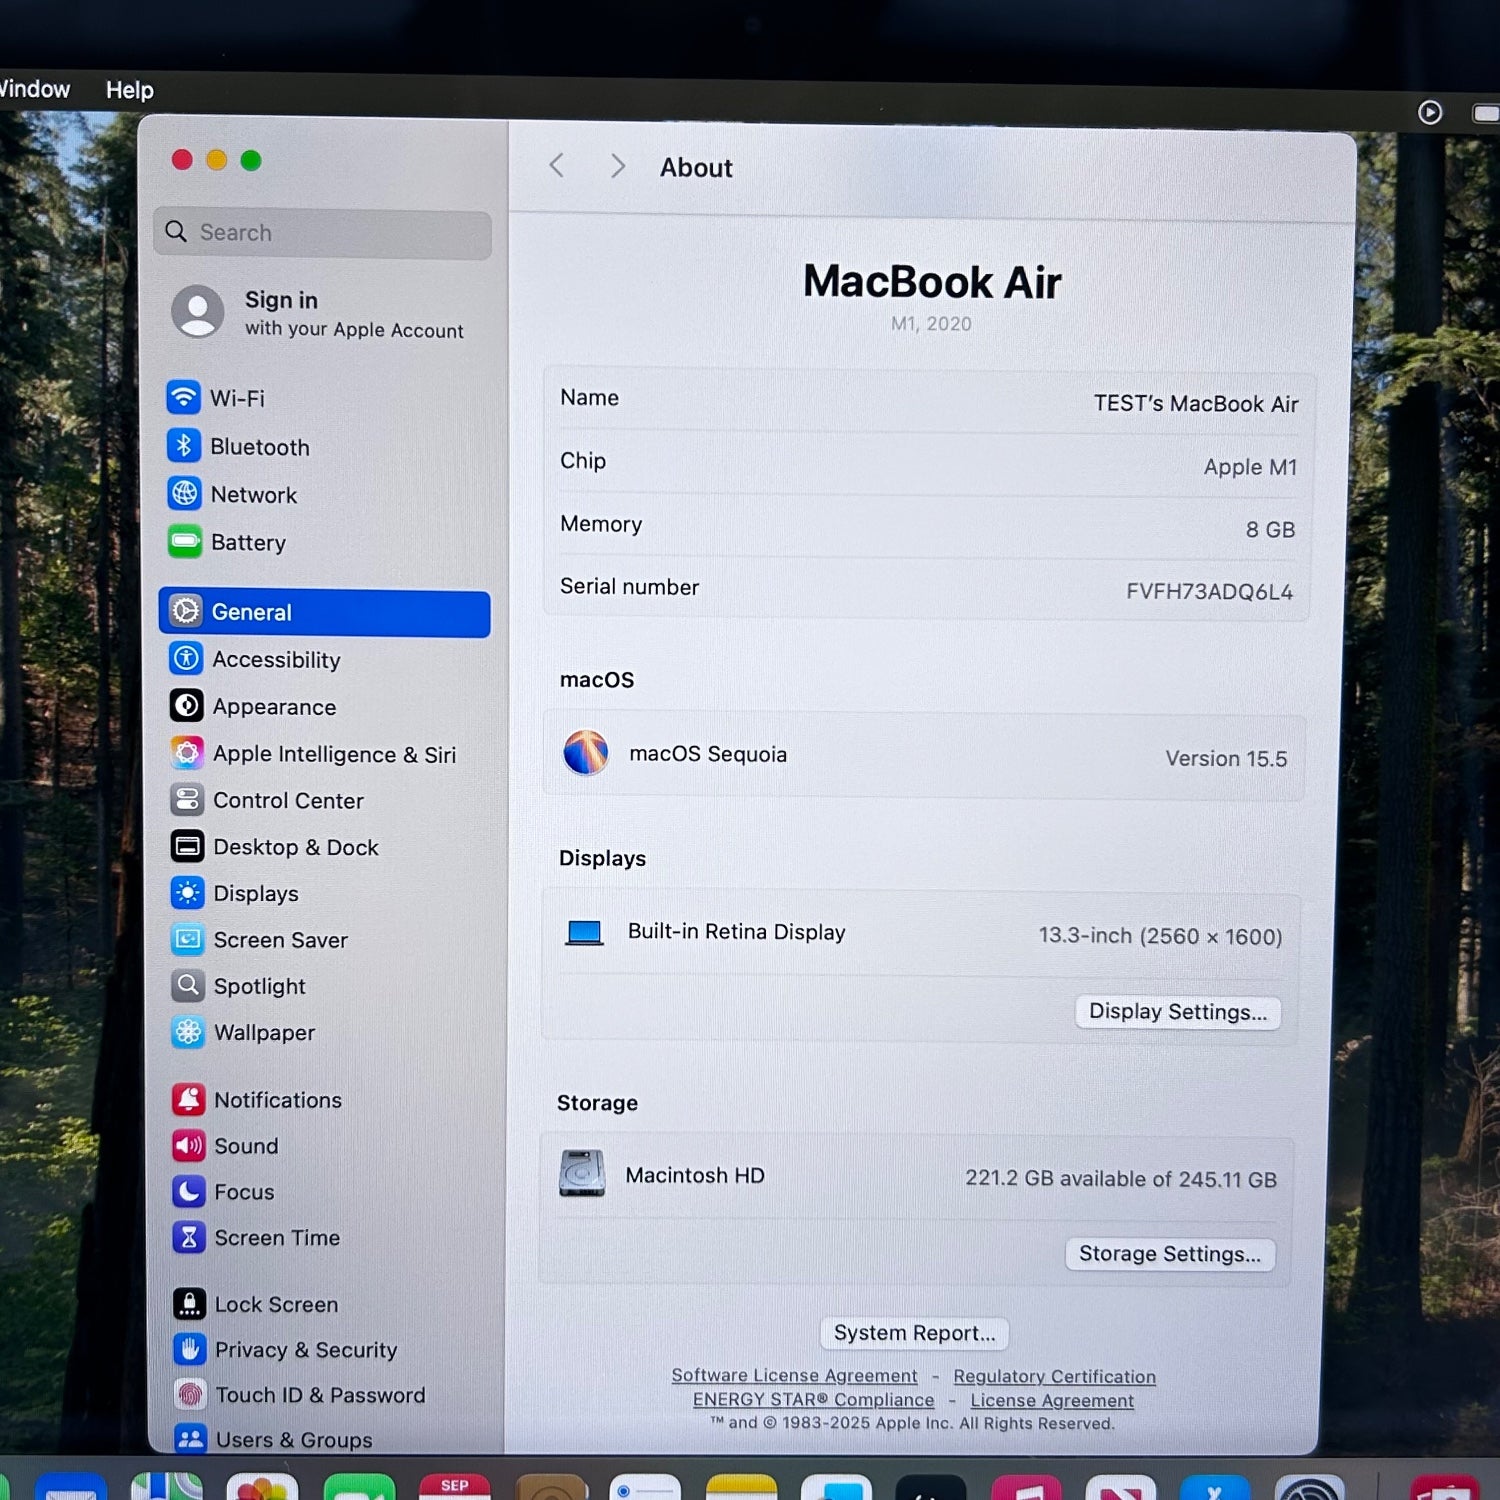Open the Window menu
The height and width of the screenshot is (1500, 1500).
coord(34,89)
